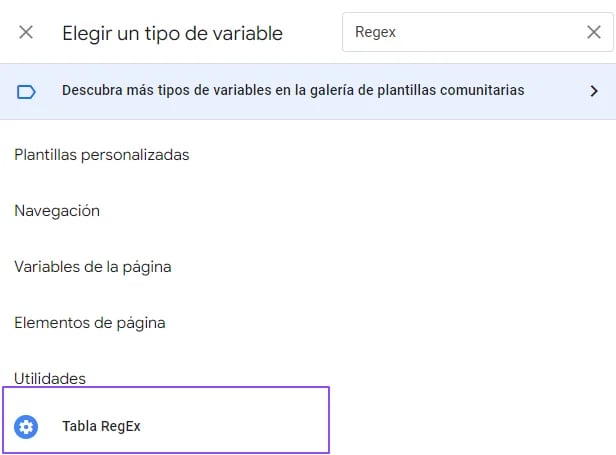Screen dimensions: 616x455
Task: Select the Navegación section heading
Action: tap(57, 211)
